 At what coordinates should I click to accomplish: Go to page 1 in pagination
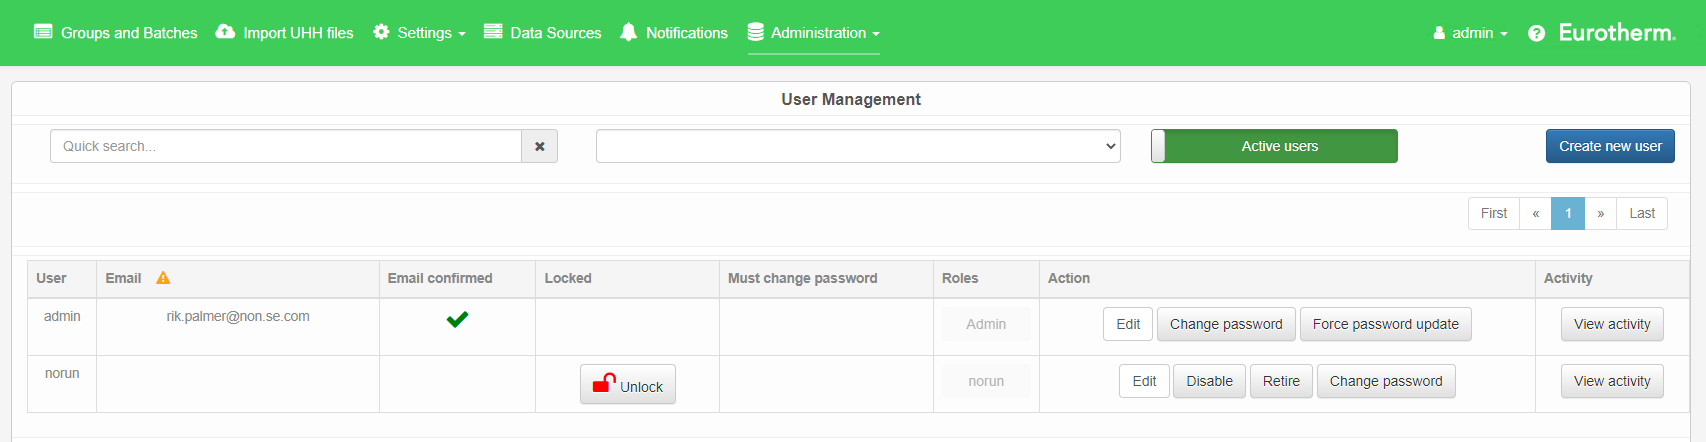pos(1567,213)
